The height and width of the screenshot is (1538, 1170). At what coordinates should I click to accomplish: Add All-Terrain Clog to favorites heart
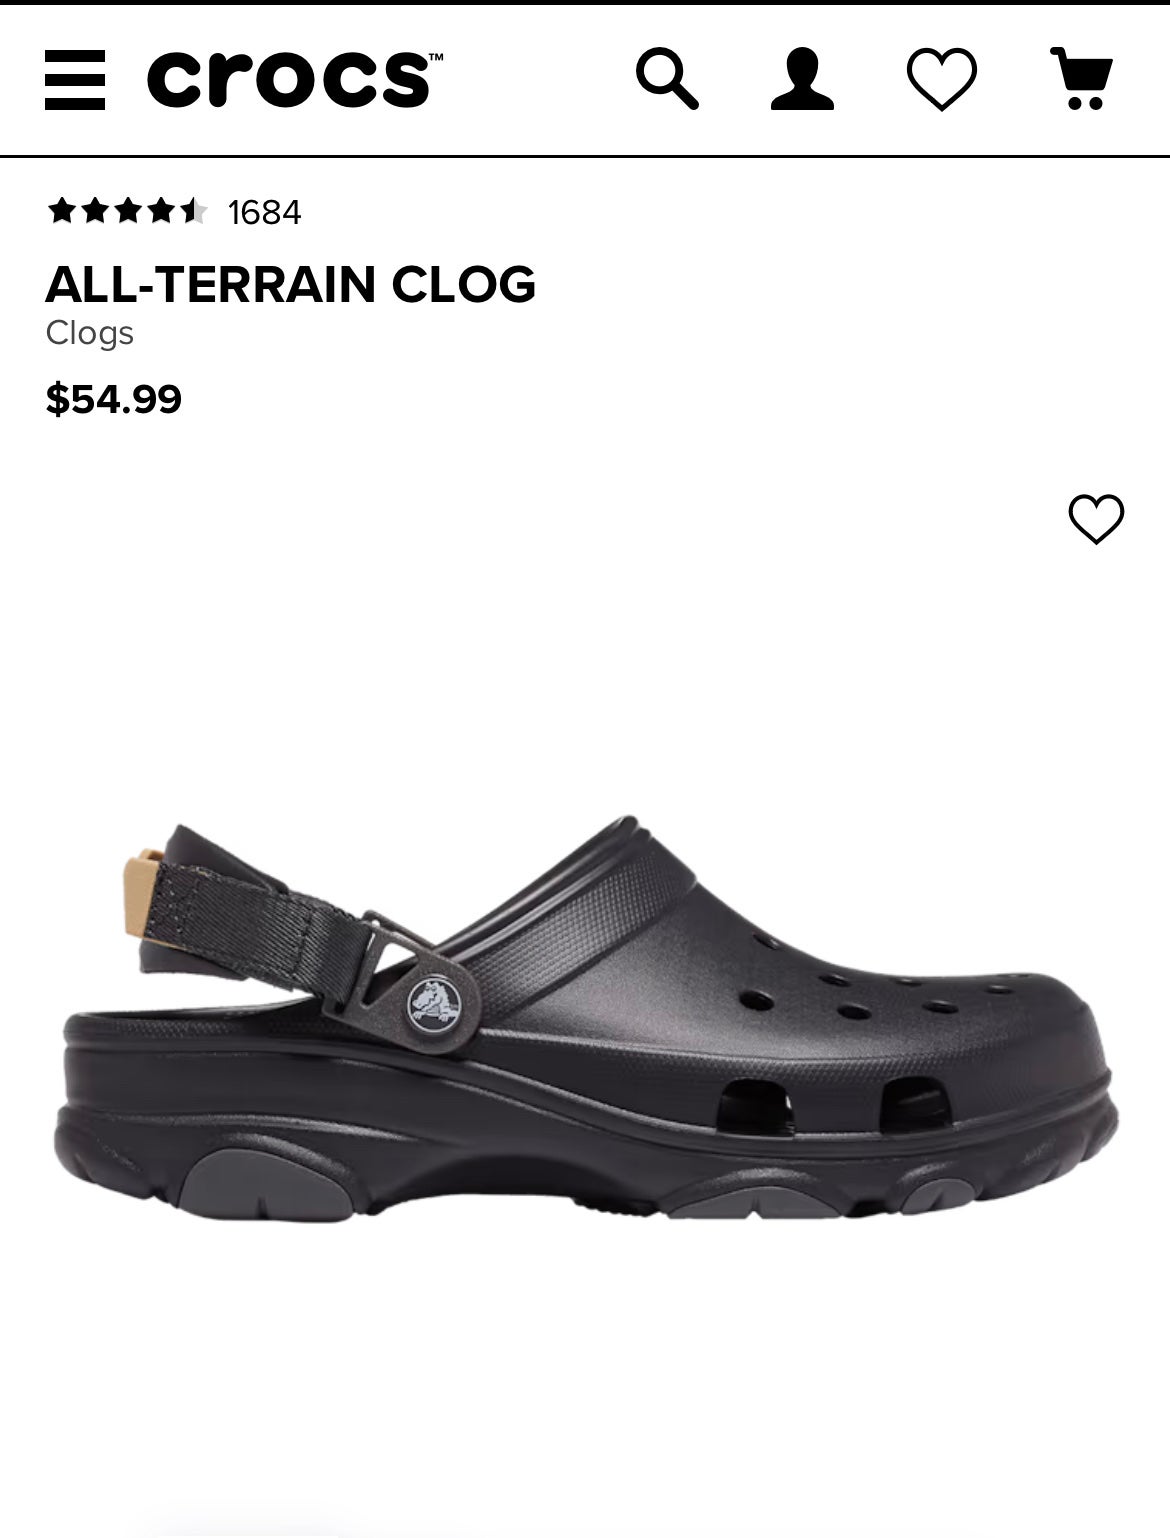tap(1096, 519)
